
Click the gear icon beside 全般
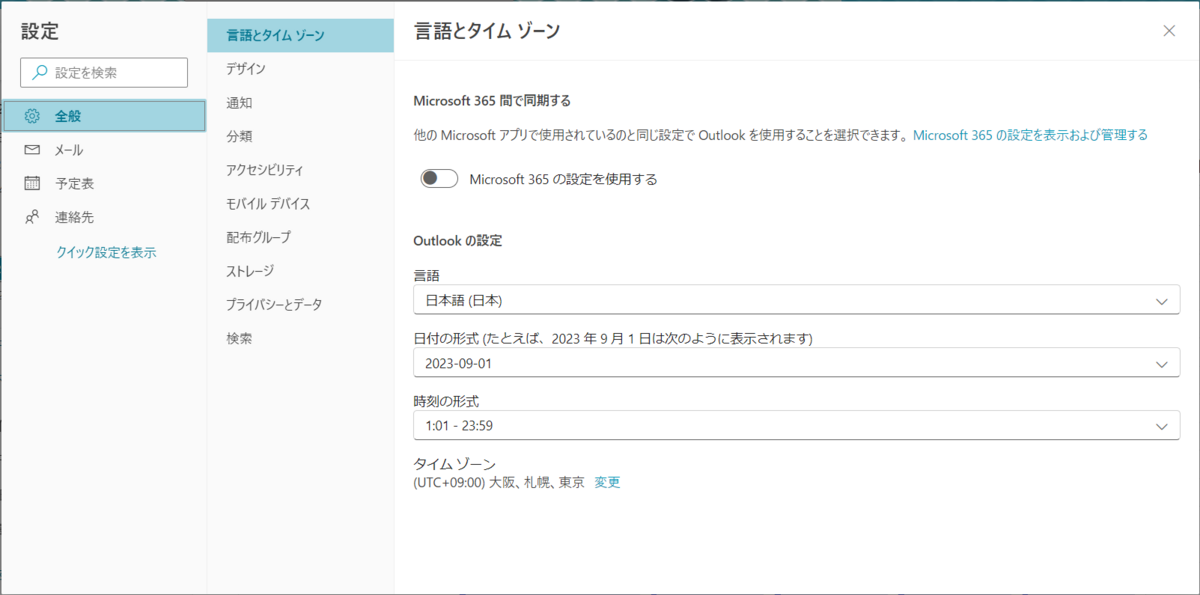(32, 116)
